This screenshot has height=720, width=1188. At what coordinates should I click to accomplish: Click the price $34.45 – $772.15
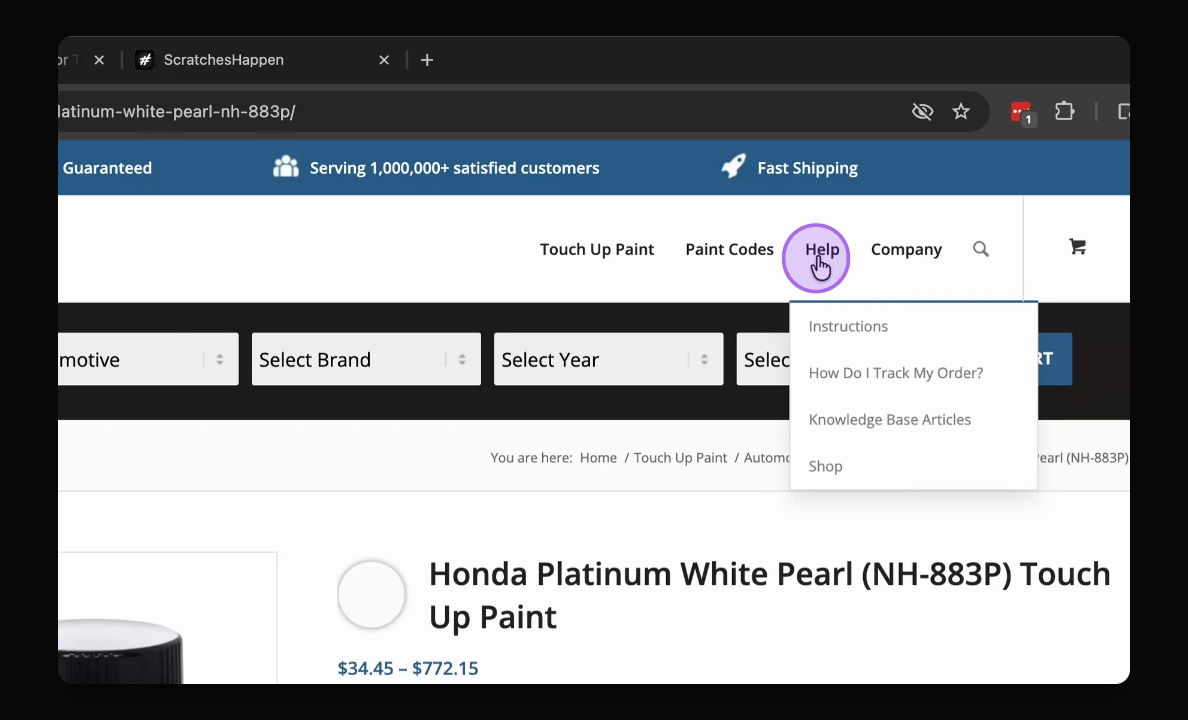tap(408, 668)
